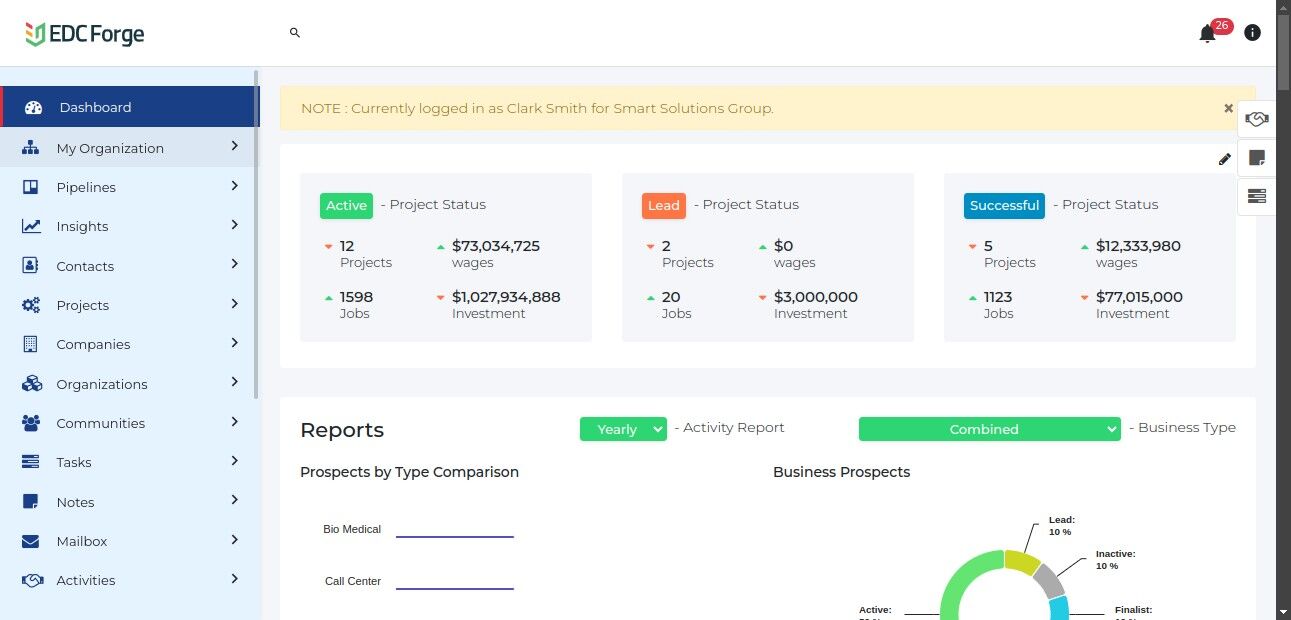Click the blue Successful status badge
This screenshot has width=1291, height=620.
point(1004,205)
